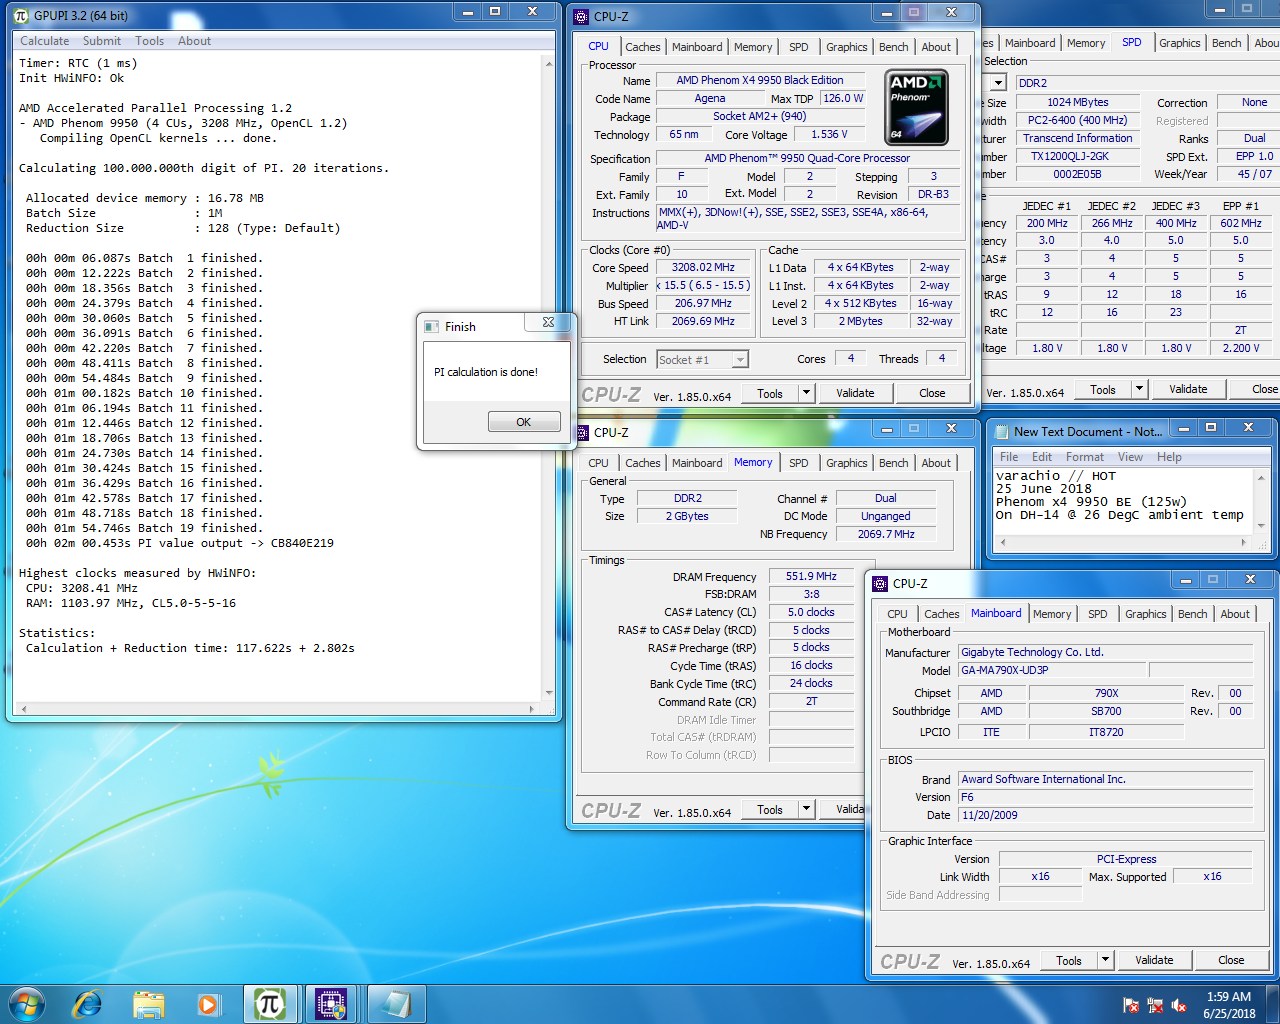This screenshot has height=1024, width=1280.
Task: Select Graphics tab in SPD CPU-Z window
Action: coord(1179,43)
